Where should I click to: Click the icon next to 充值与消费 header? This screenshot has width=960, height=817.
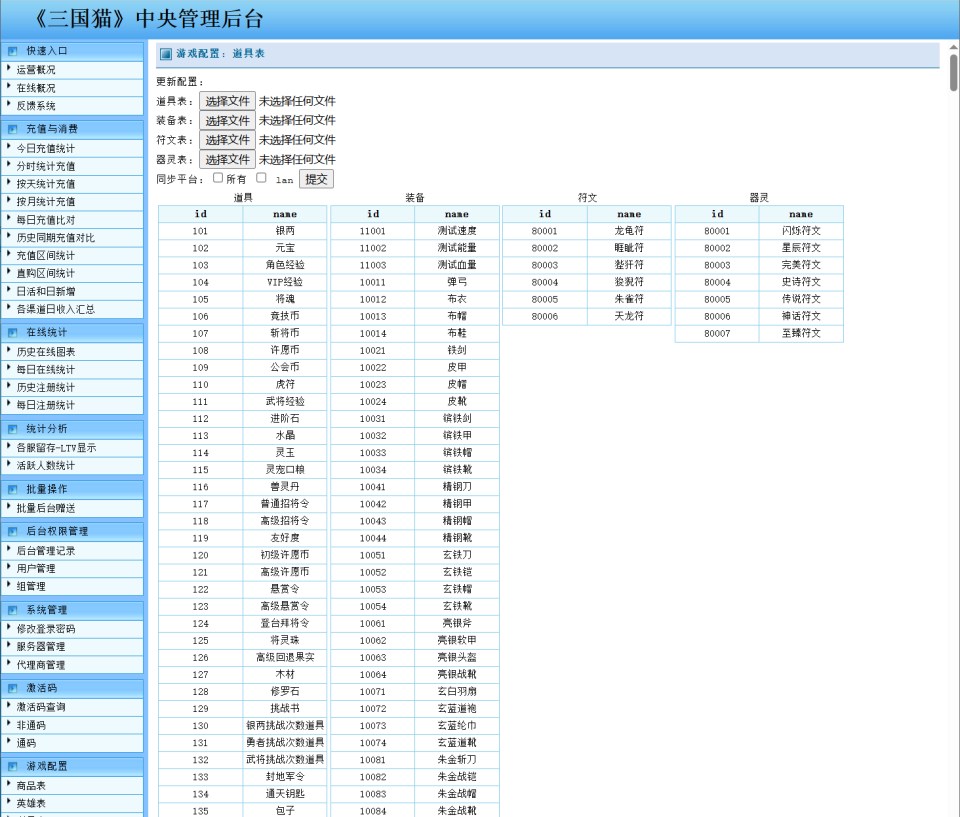[12, 129]
